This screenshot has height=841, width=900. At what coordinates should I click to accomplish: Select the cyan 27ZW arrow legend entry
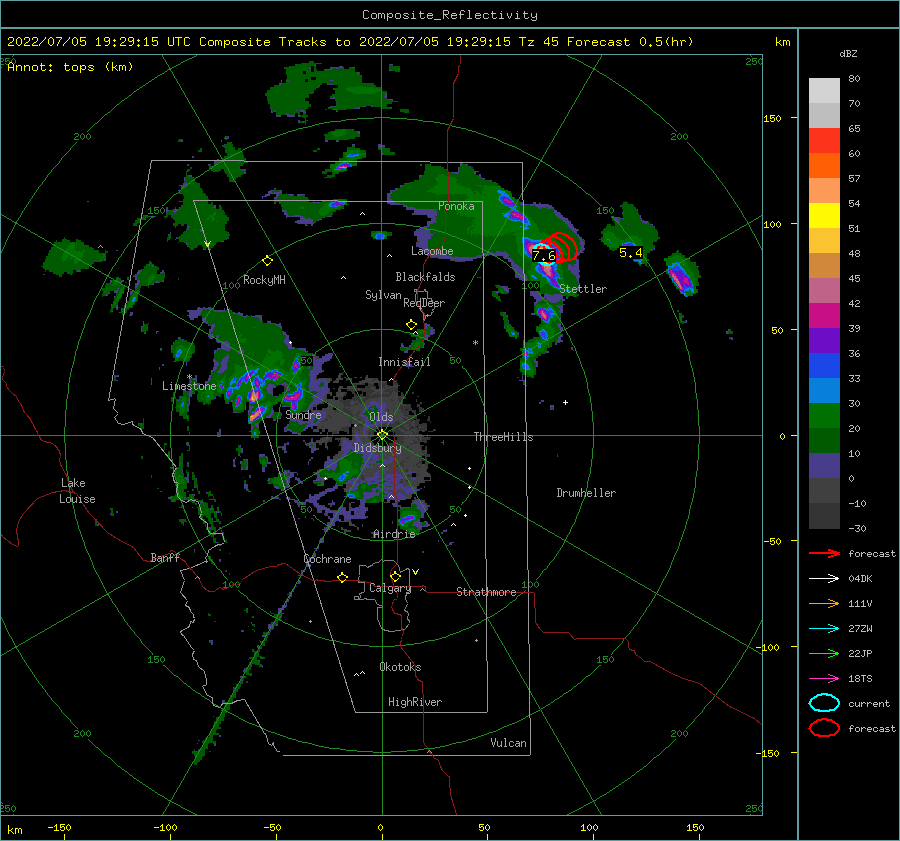coord(824,629)
